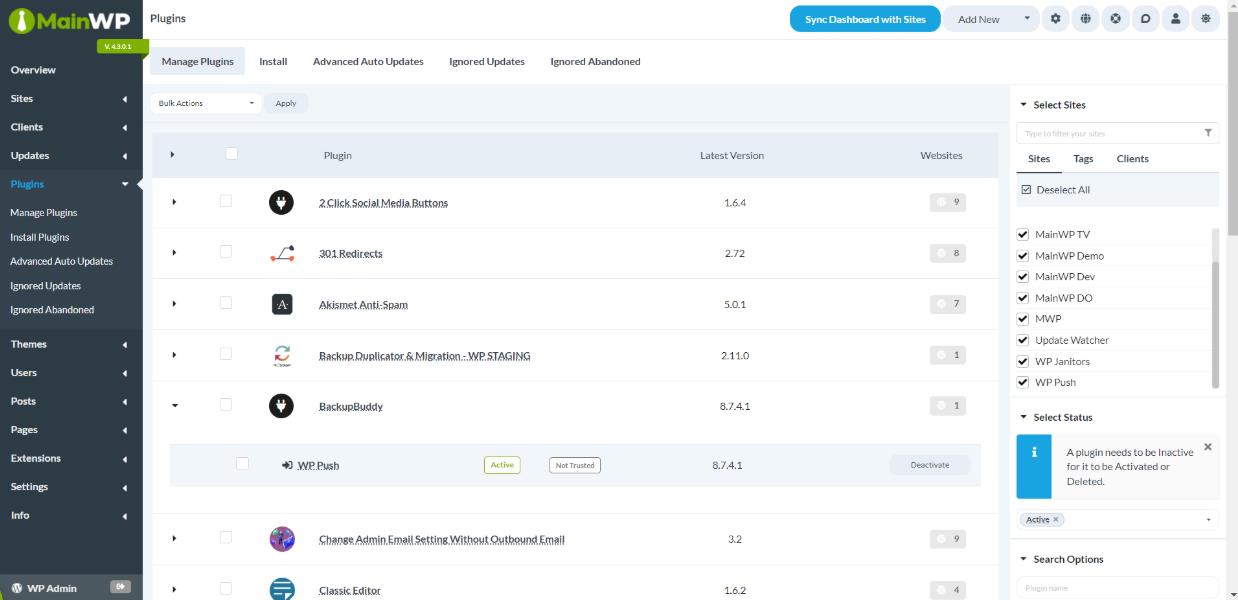Click the filter icon in sites search

[1208, 133]
